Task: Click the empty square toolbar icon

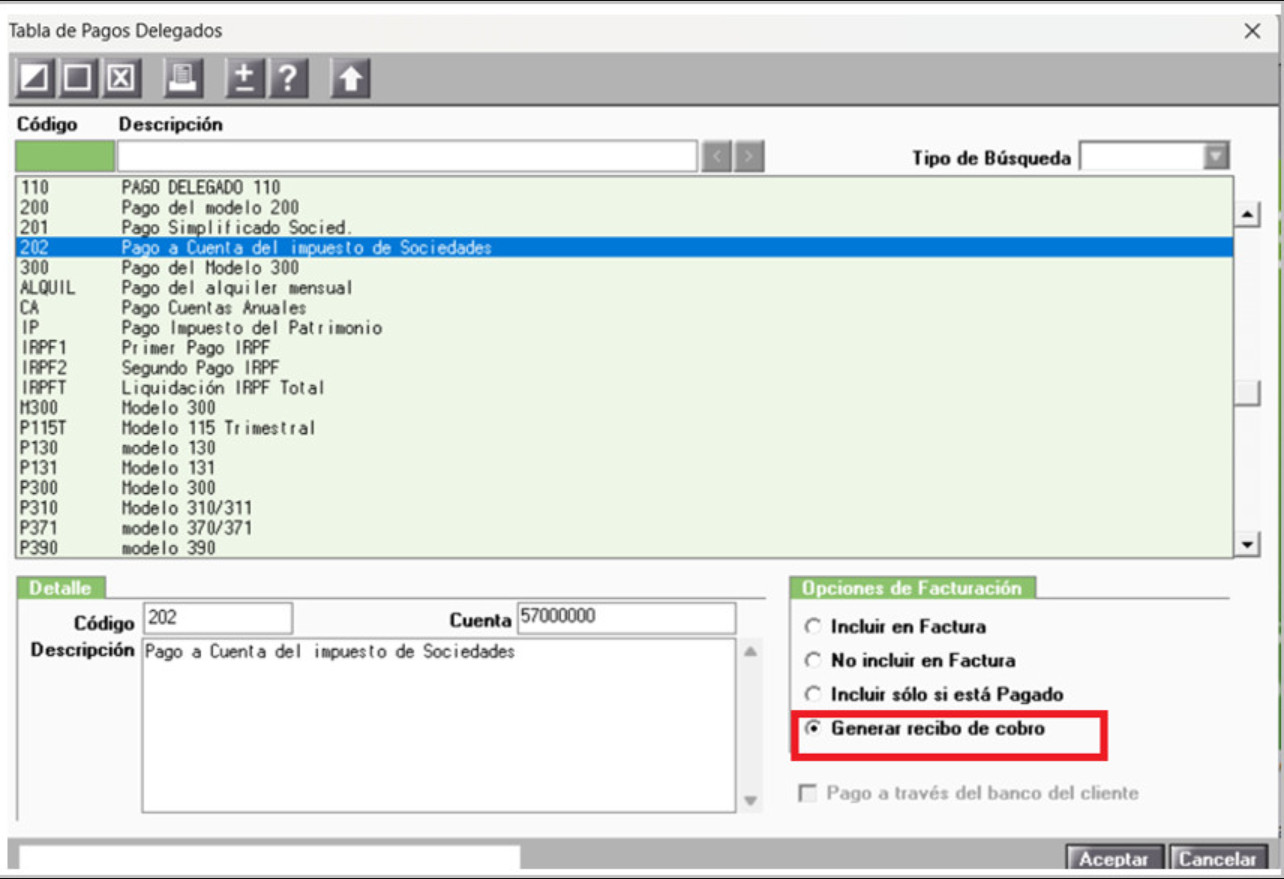Action: (x=77, y=77)
